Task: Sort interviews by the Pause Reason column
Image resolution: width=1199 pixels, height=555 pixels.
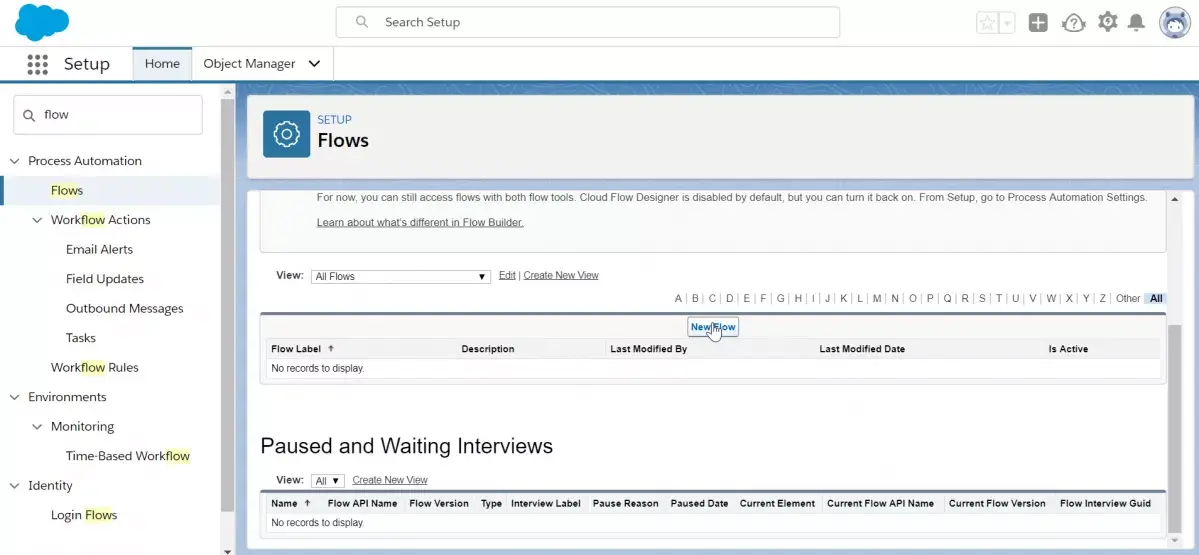Action: (x=625, y=503)
